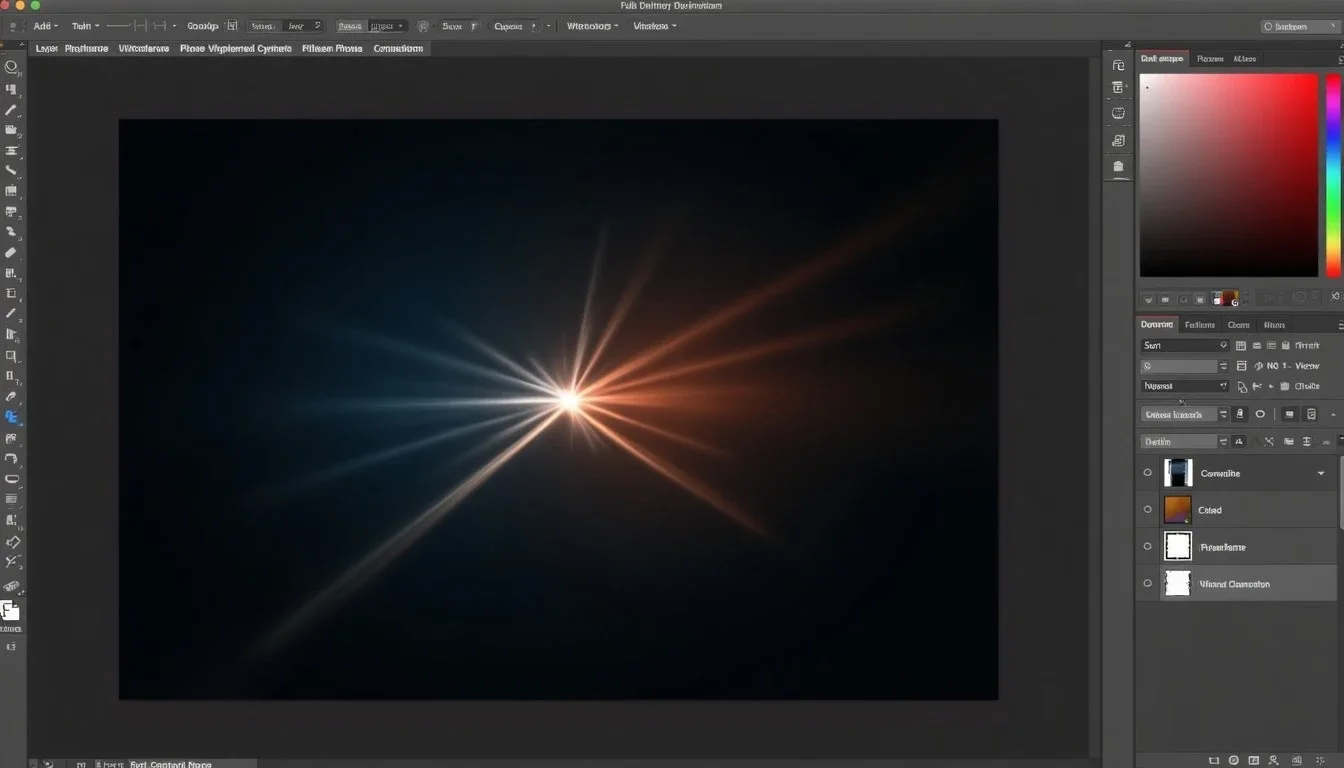Open the Dasitin dropdown above the layer list
The image size is (1344, 768).
tap(1185, 441)
